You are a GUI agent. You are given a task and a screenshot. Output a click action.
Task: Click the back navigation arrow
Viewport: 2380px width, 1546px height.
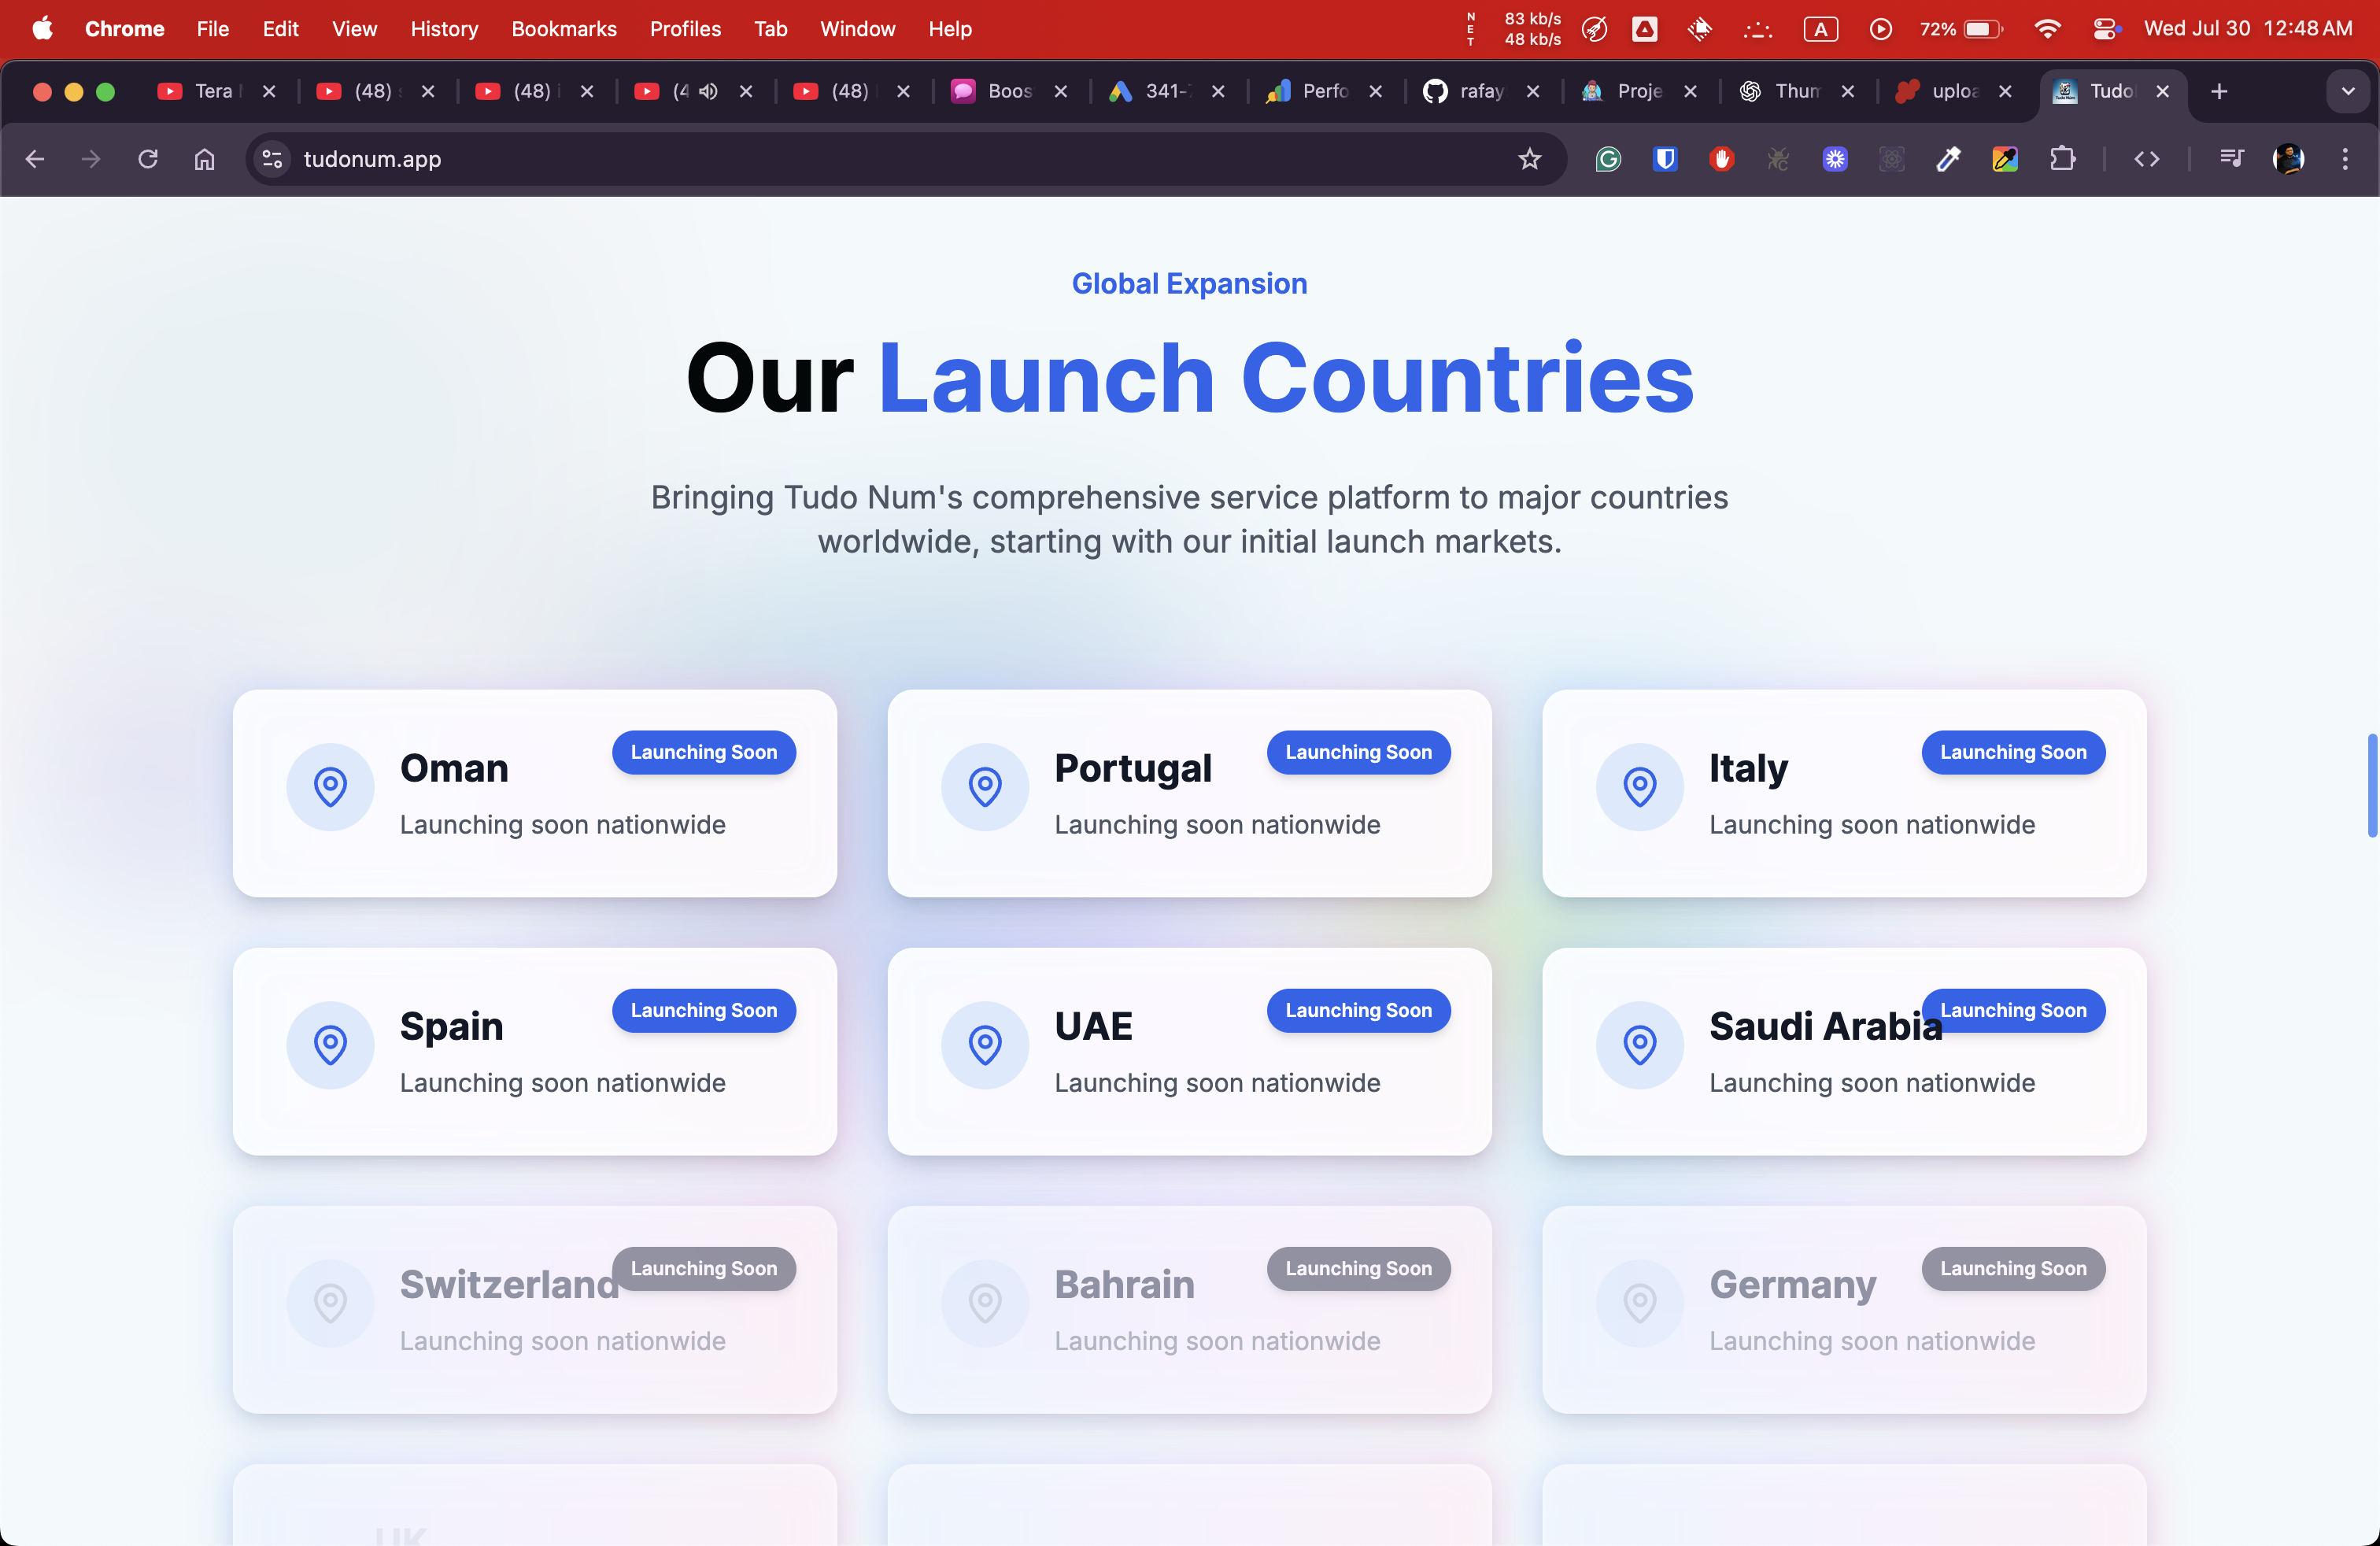(35, 159)
